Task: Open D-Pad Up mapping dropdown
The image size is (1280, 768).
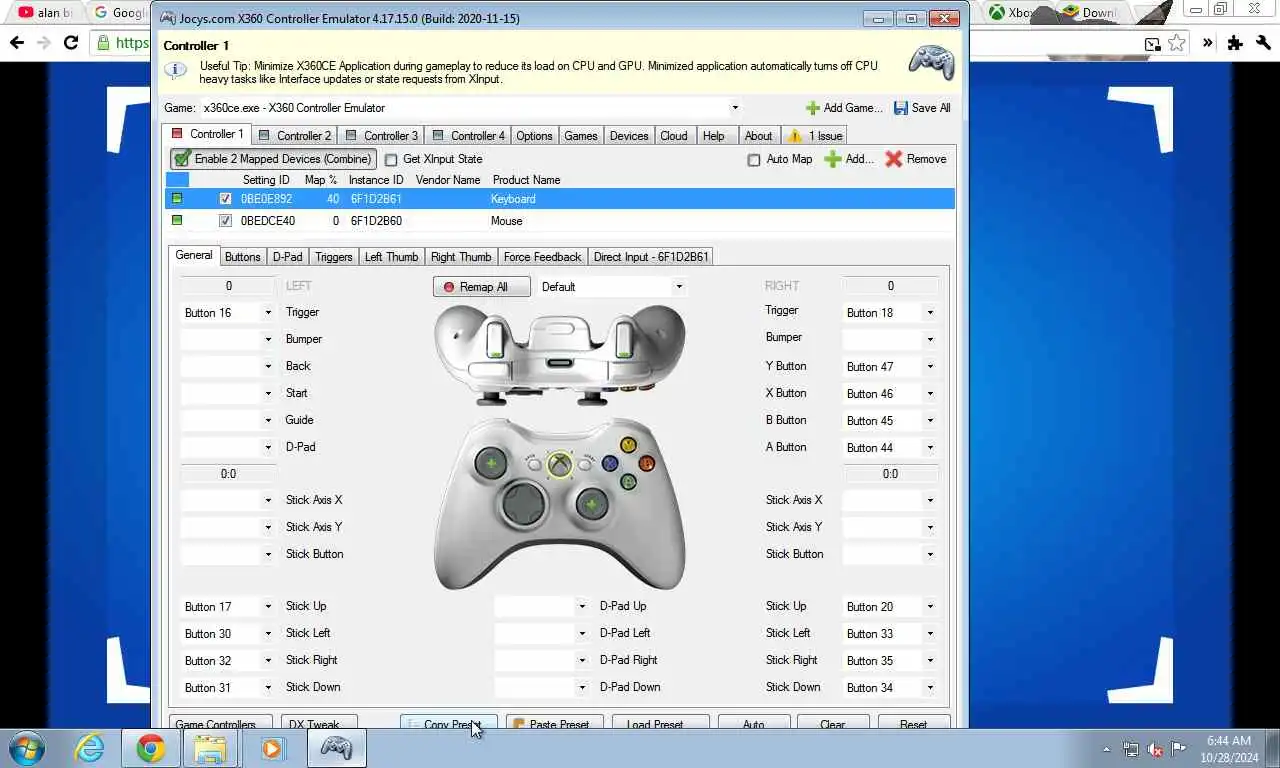Action: [x=582, y=607]
